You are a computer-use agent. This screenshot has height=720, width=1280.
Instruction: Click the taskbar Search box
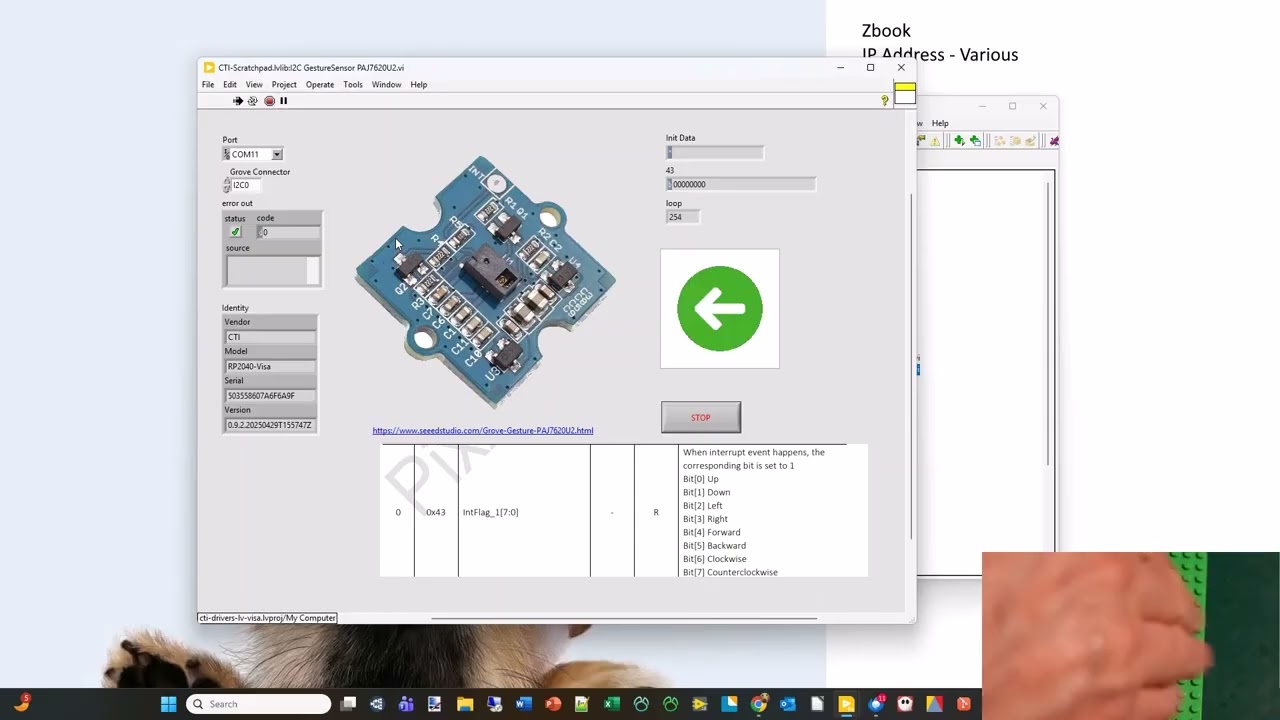click(258, 704)
